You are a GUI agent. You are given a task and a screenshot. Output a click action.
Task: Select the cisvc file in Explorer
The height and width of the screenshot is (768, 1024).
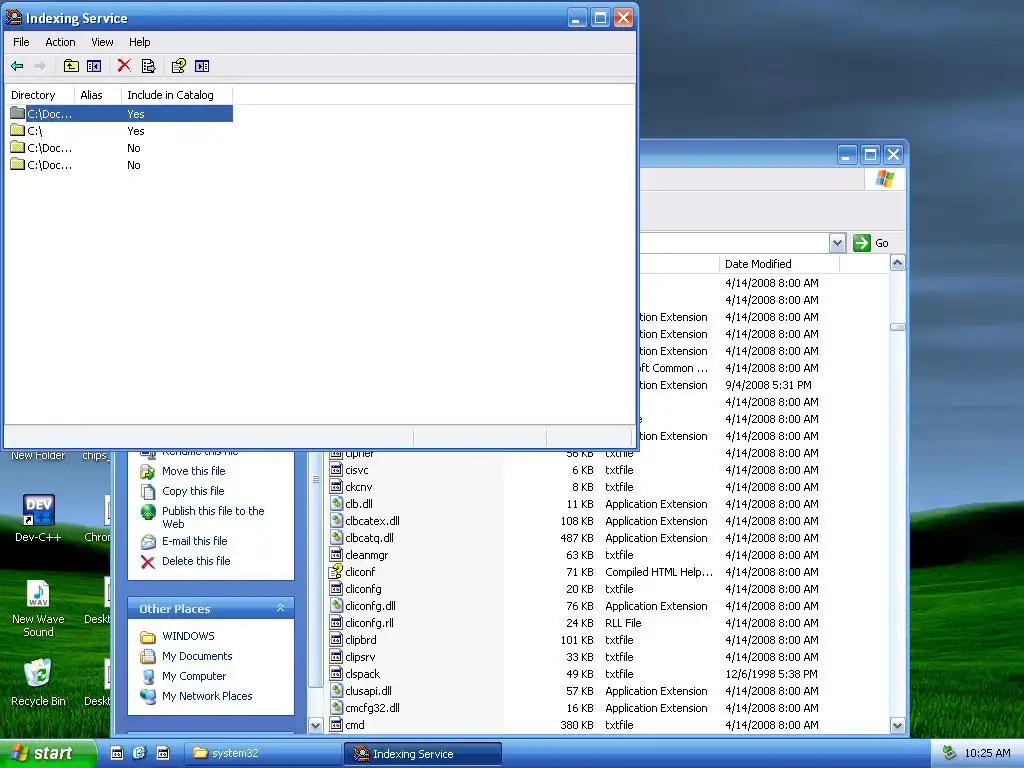(357, 470)
